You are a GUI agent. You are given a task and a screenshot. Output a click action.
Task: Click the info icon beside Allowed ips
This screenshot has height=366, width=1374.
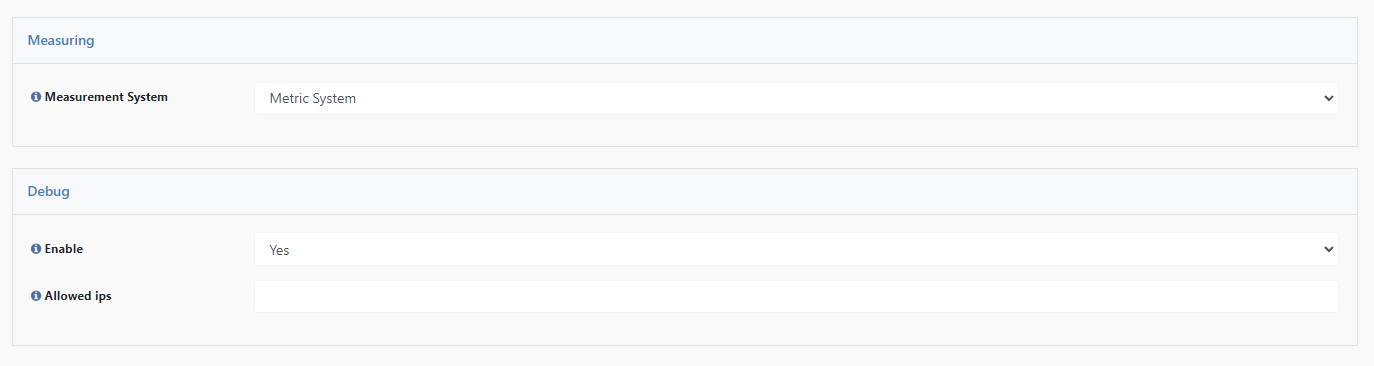36,297
